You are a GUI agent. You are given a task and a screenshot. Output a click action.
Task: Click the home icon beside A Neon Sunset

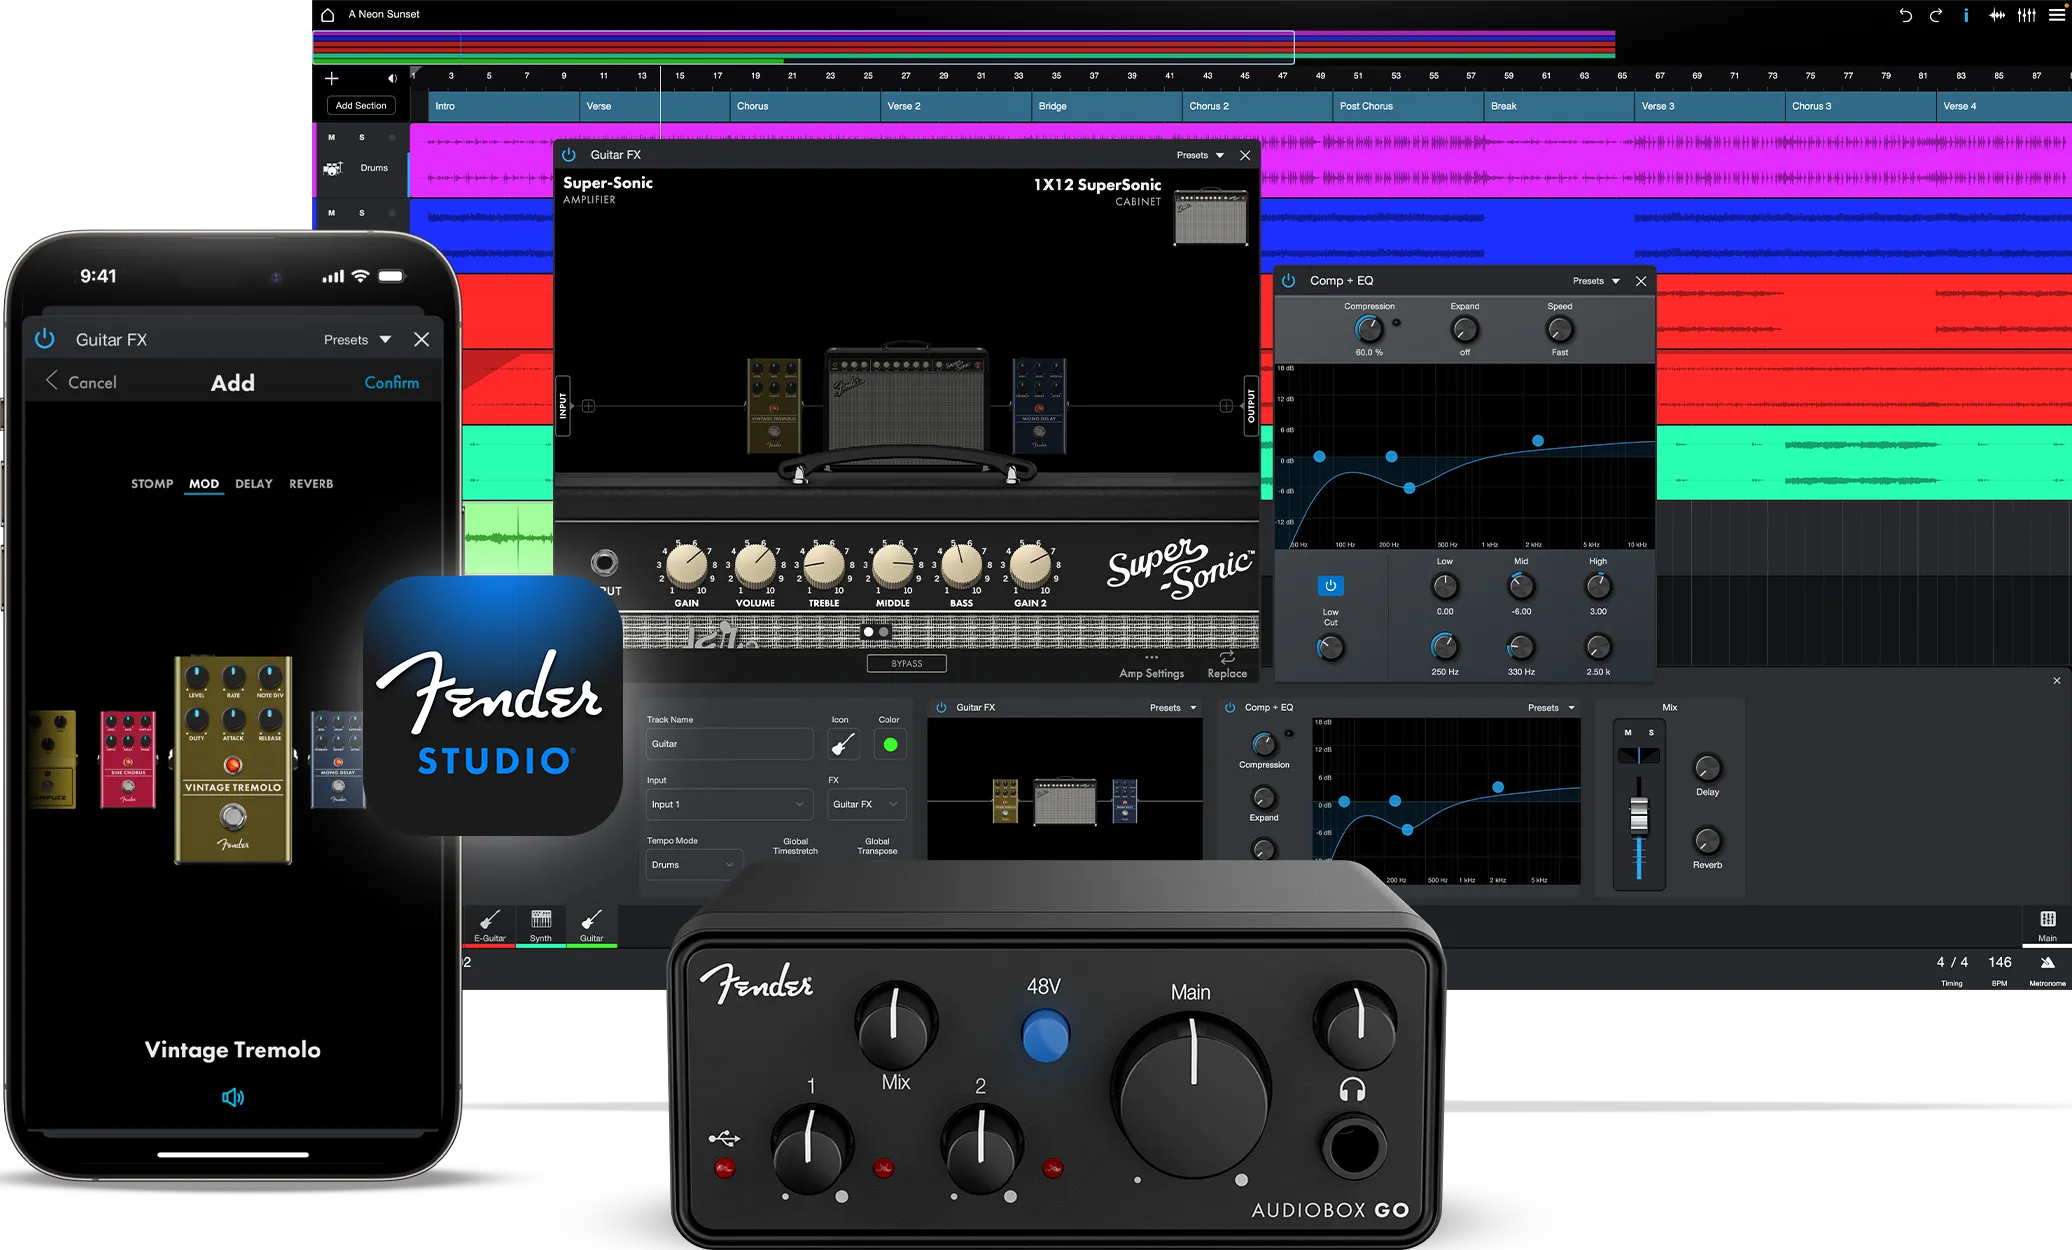[x=327, y=14]
